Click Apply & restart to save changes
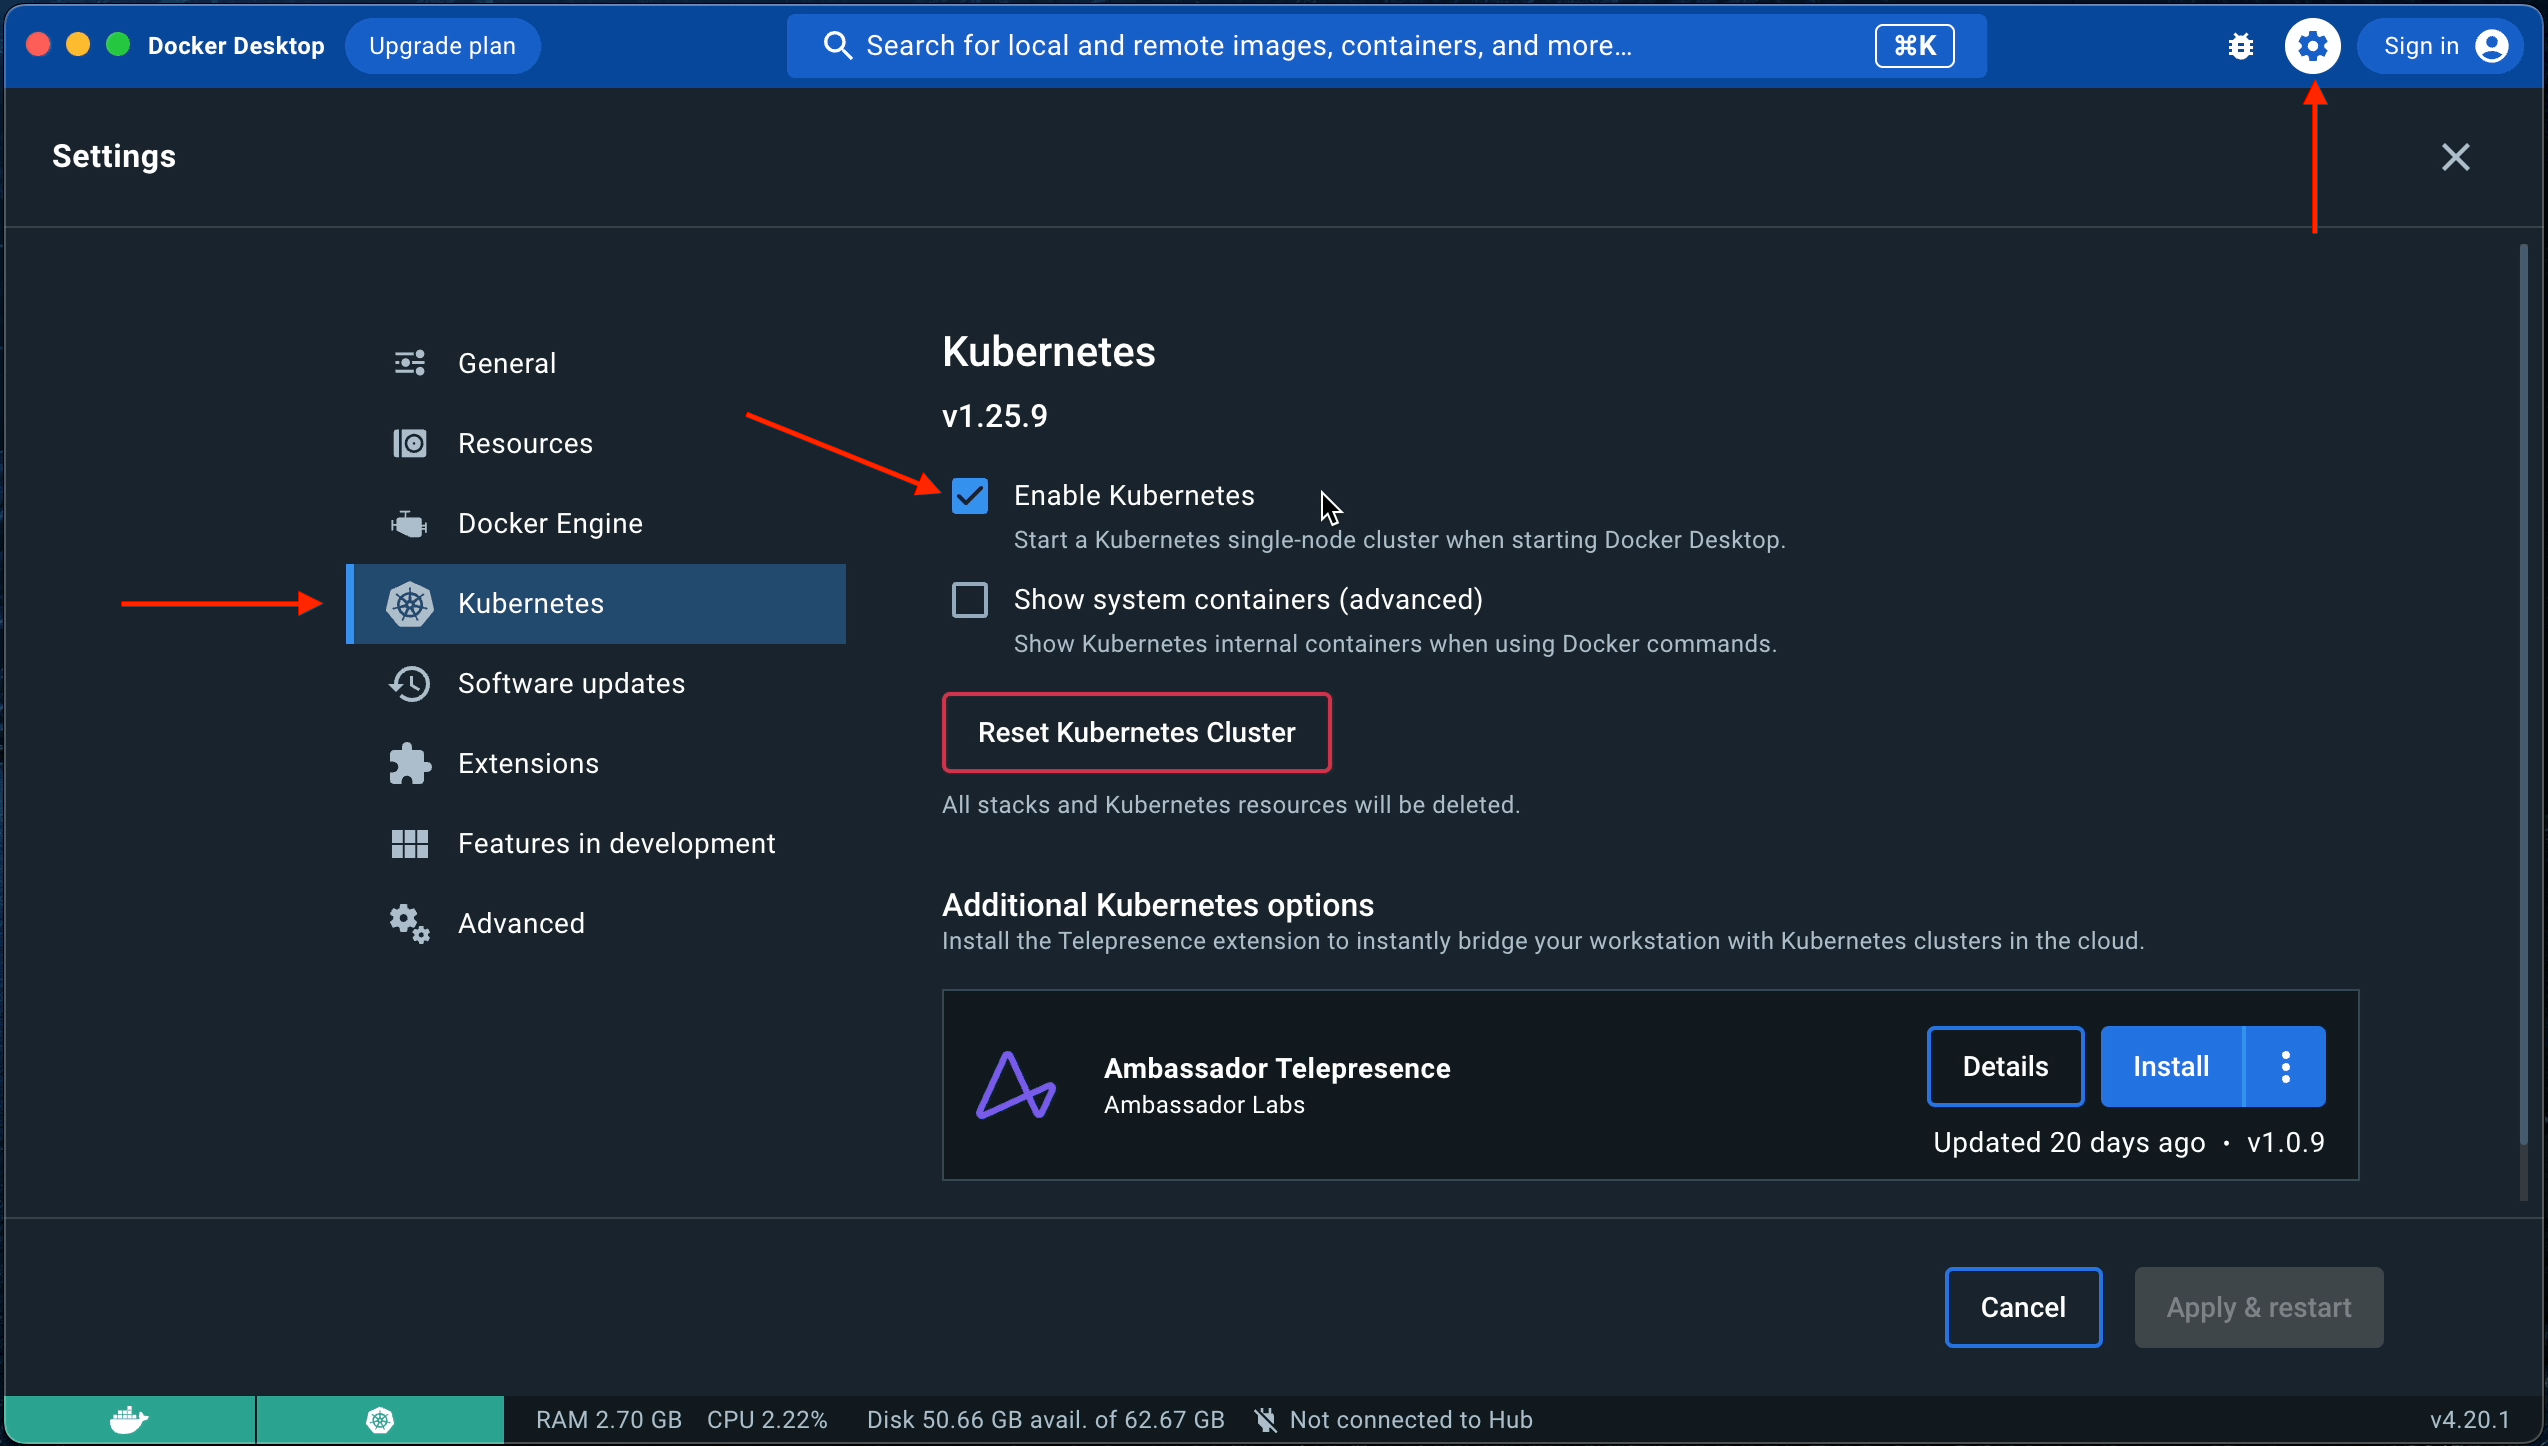Viewport: 2548px width, 1446px height. pos(2258,1307)
